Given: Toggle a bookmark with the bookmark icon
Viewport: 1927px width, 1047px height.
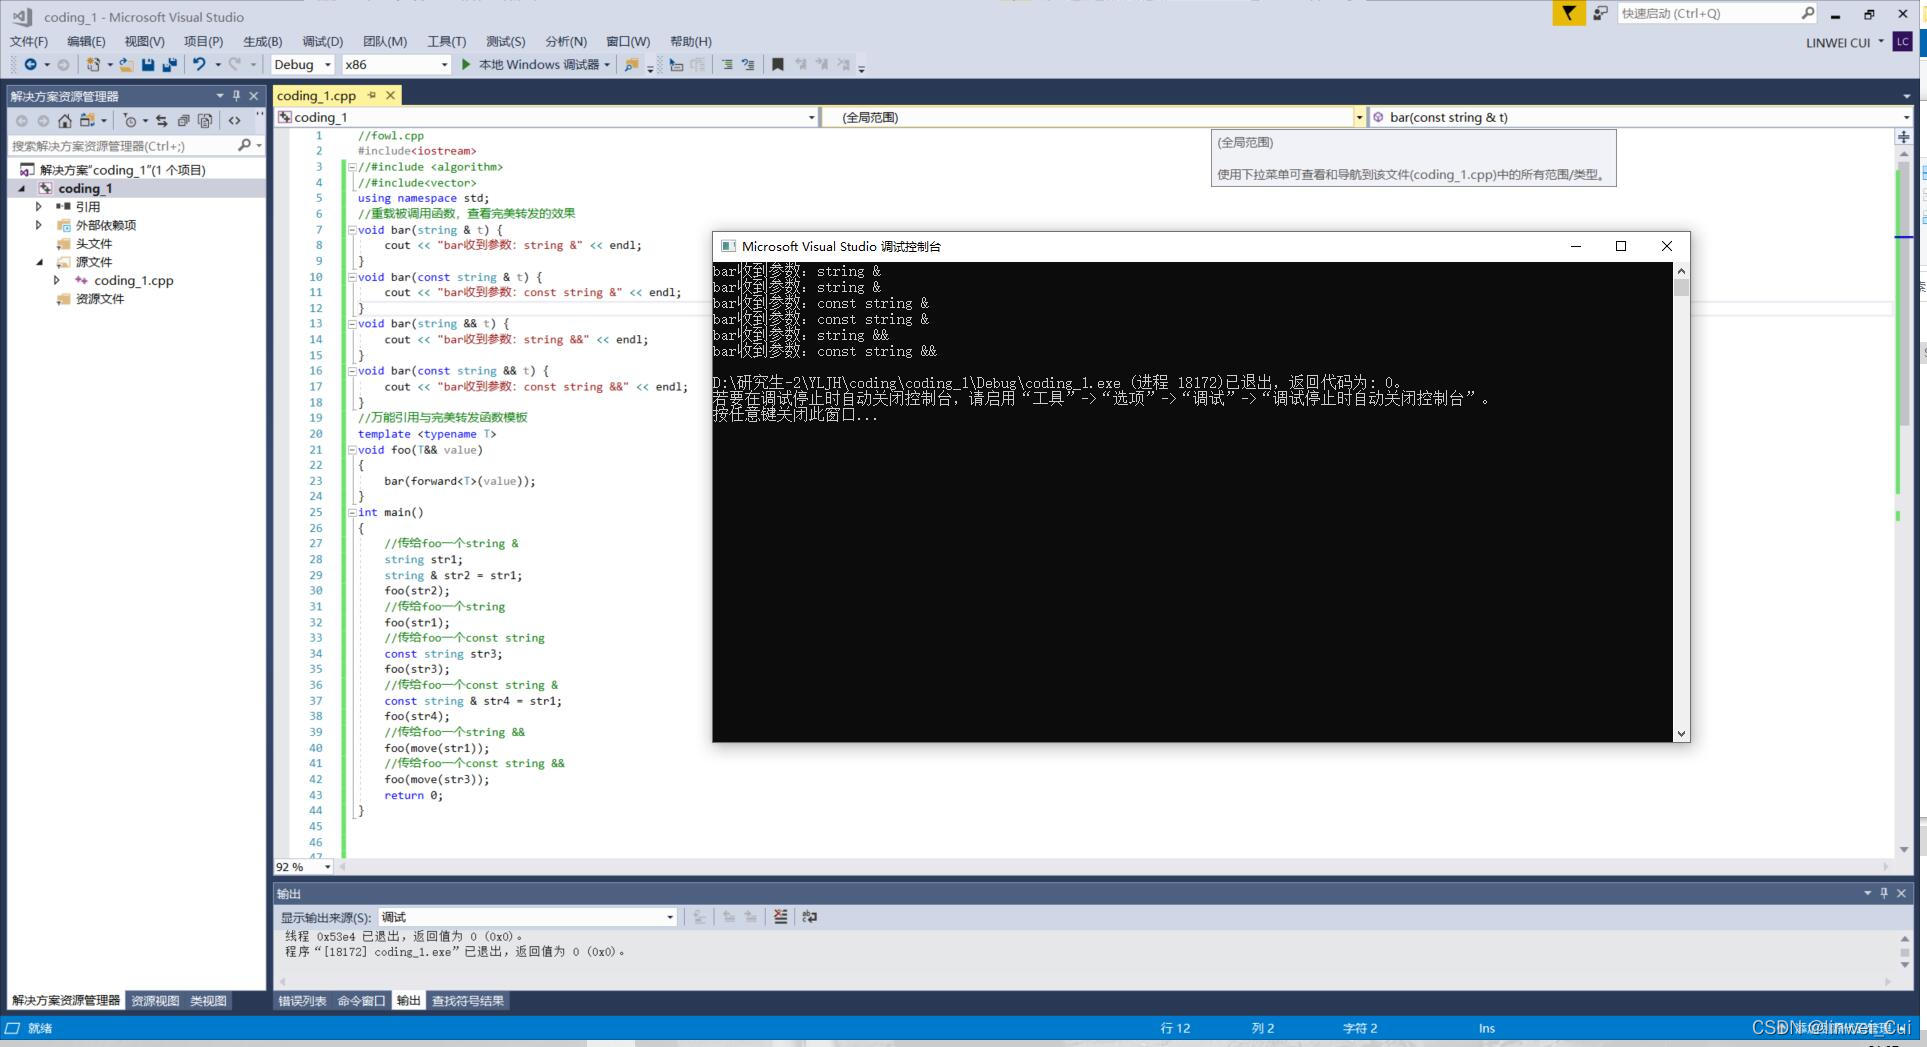Looking at the screenshot, I should coord(777,64).
